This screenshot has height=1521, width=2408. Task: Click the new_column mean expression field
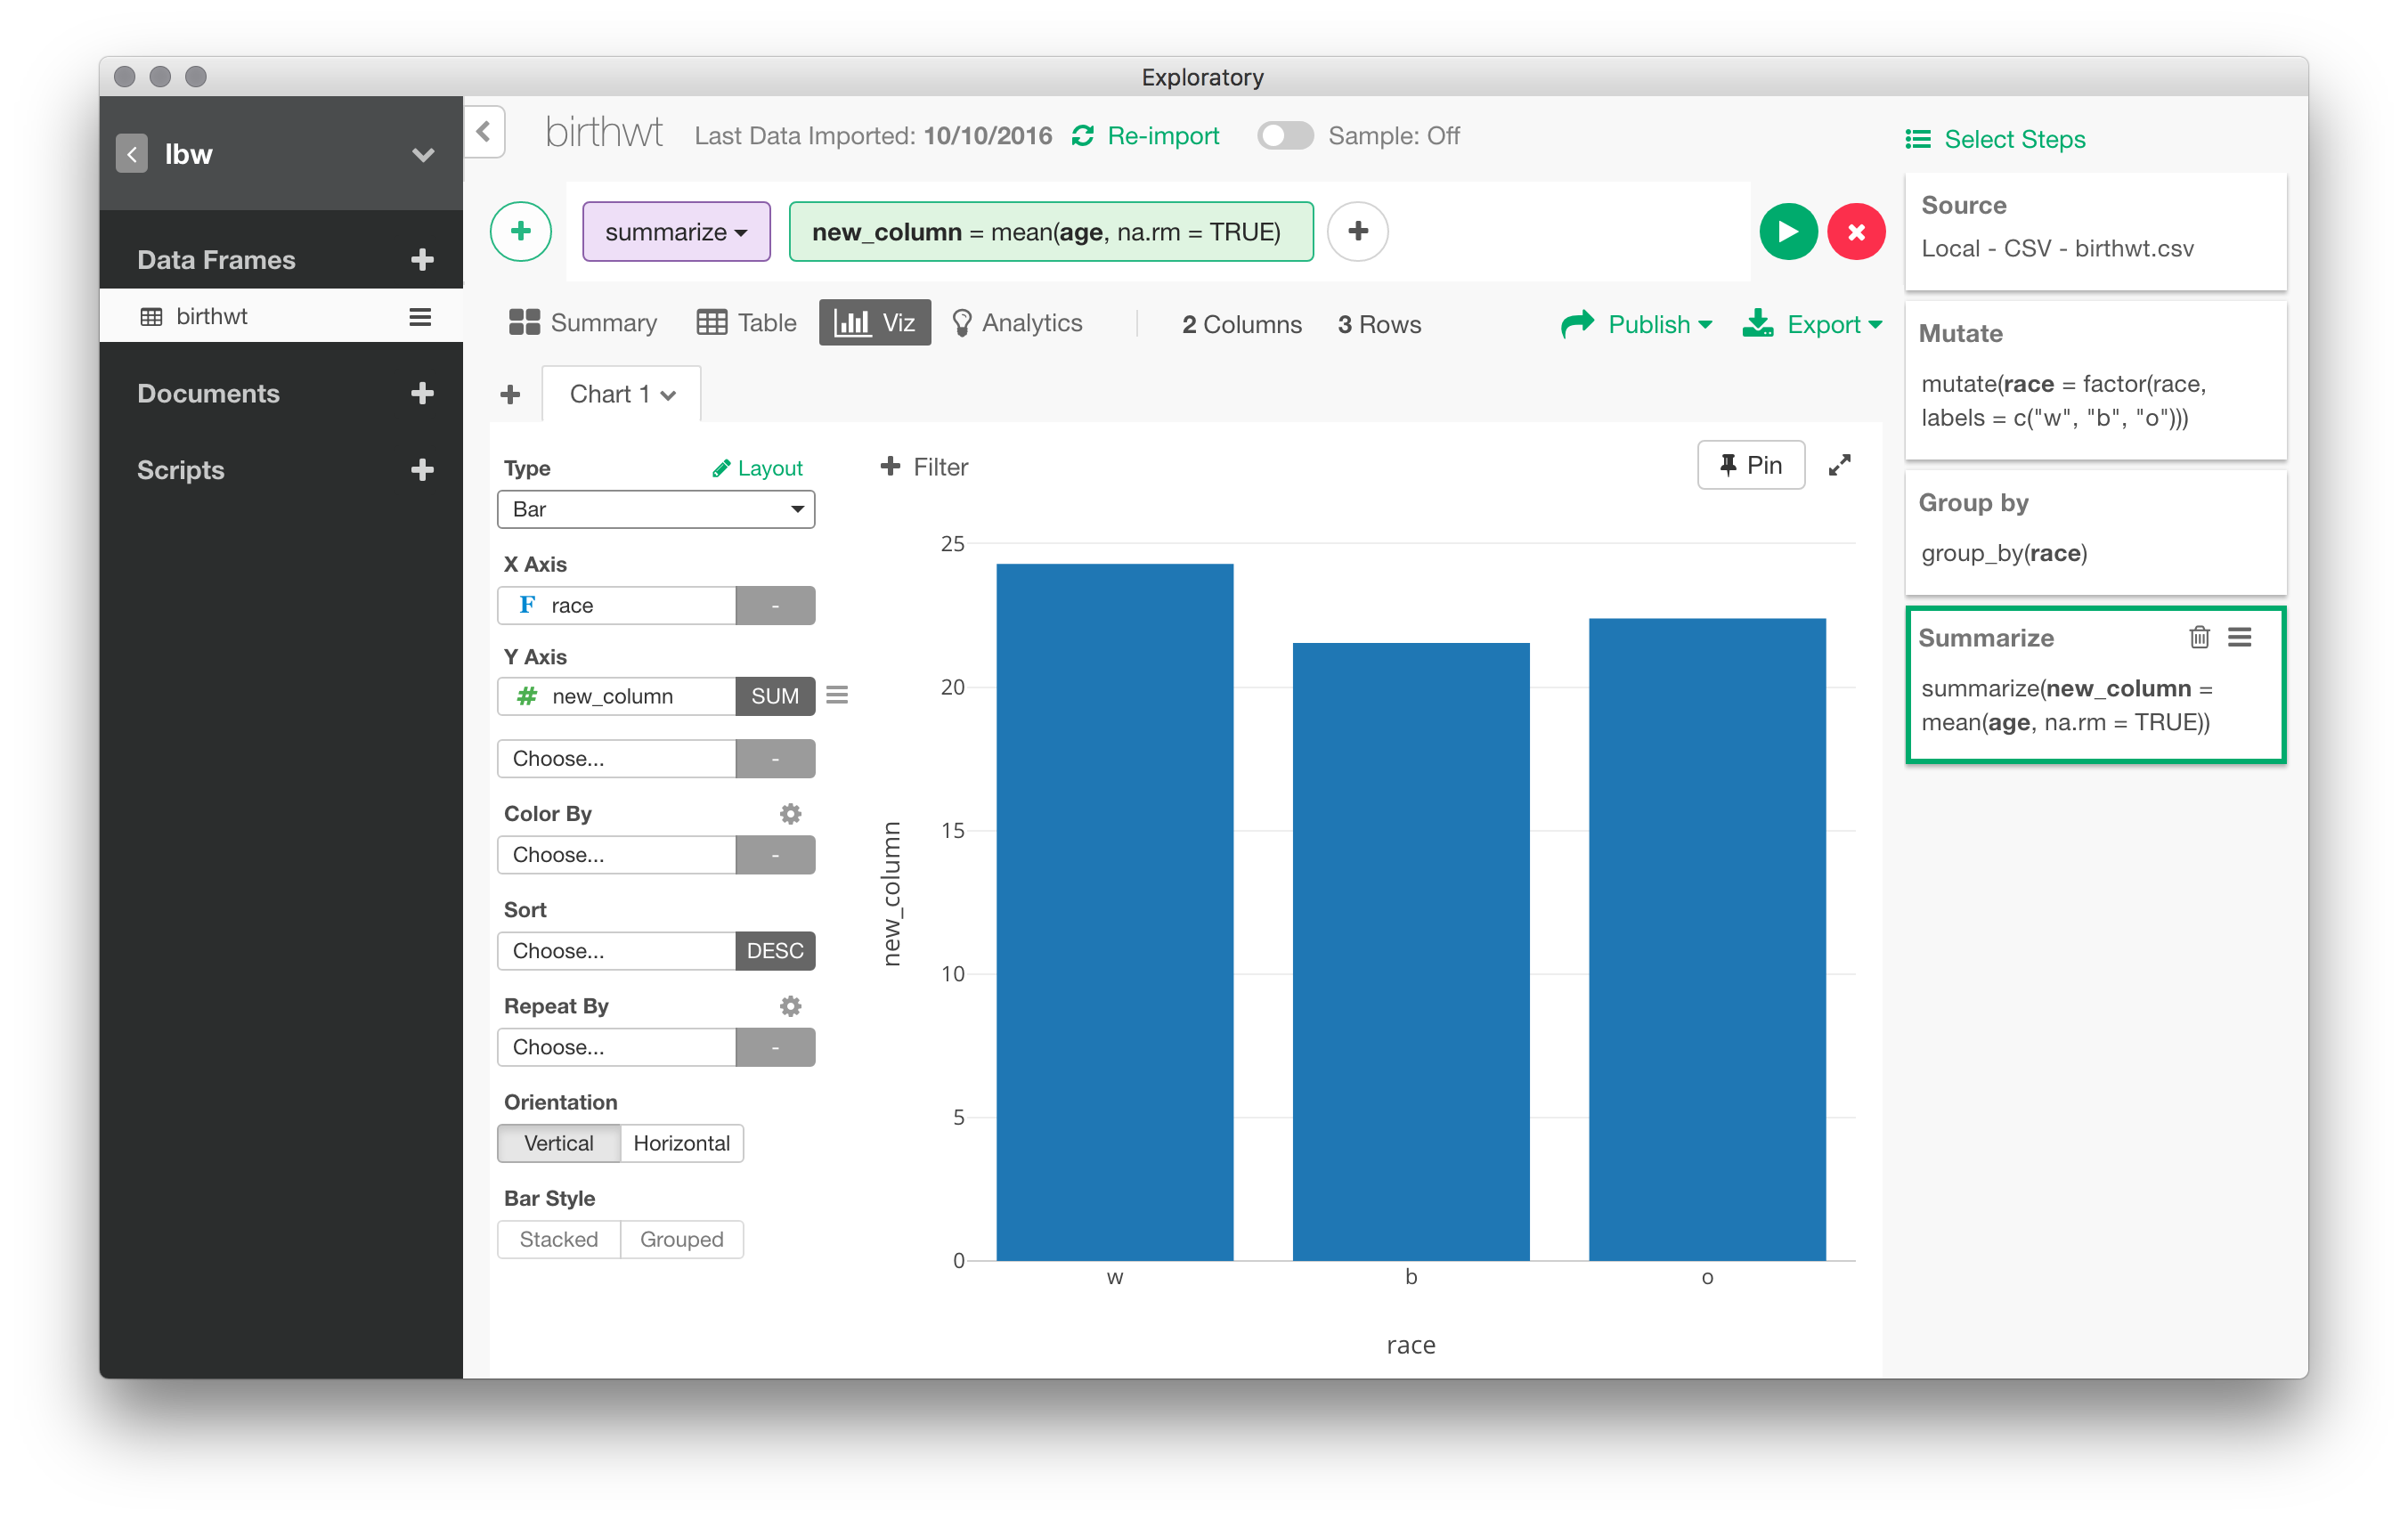[x=1050, y=232]
